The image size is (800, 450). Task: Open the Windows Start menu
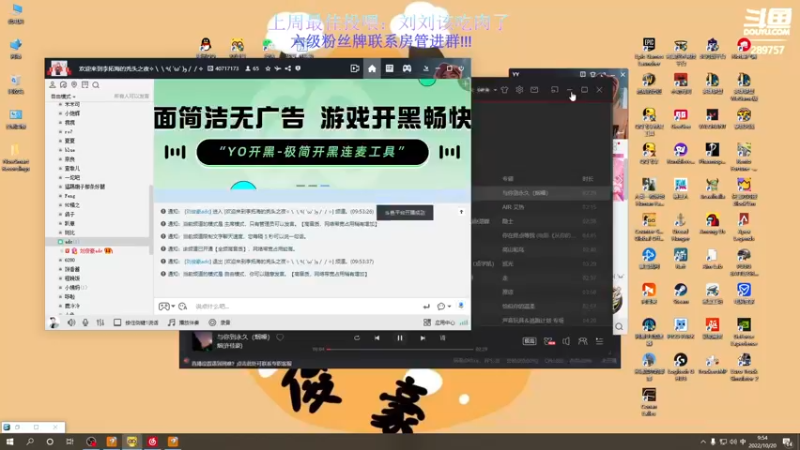[x=10, y=441]
